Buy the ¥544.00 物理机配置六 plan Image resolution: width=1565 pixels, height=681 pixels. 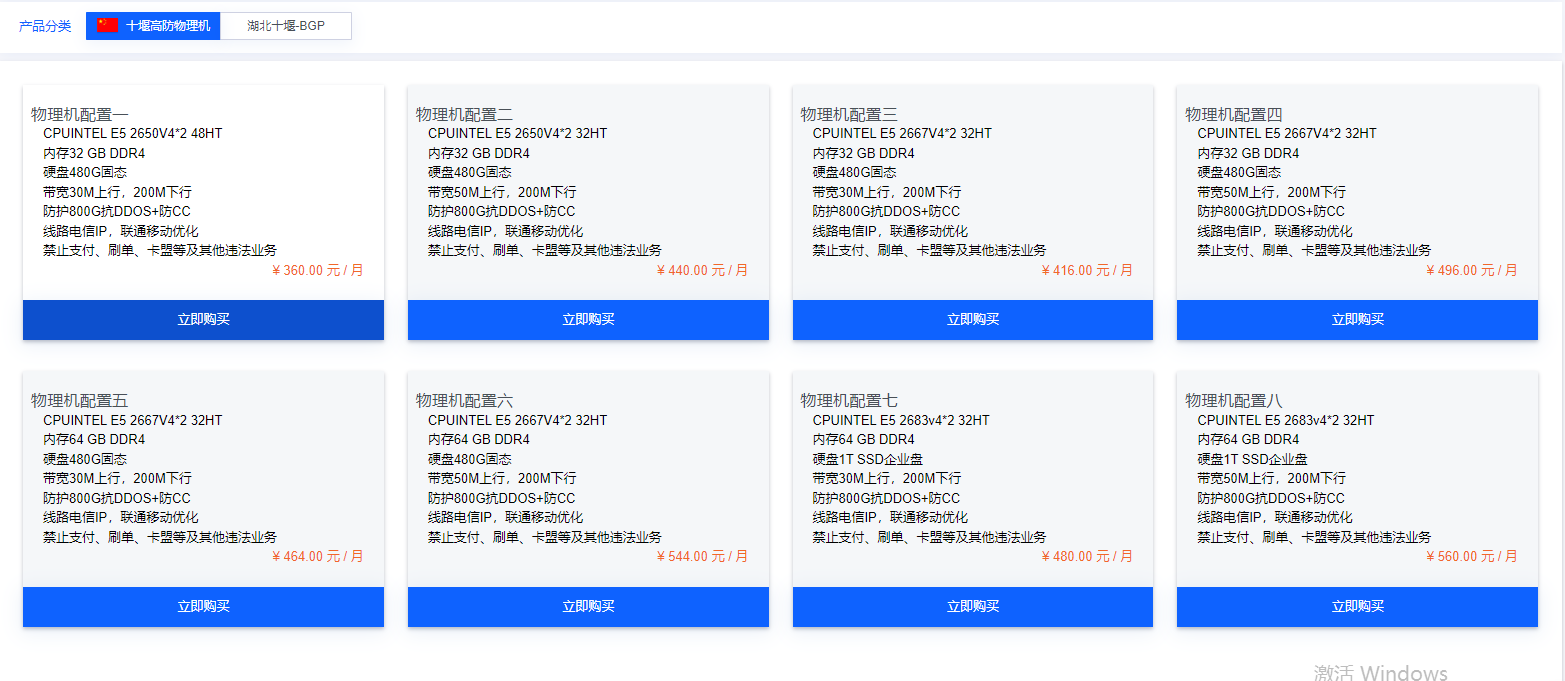coord(588,607)
